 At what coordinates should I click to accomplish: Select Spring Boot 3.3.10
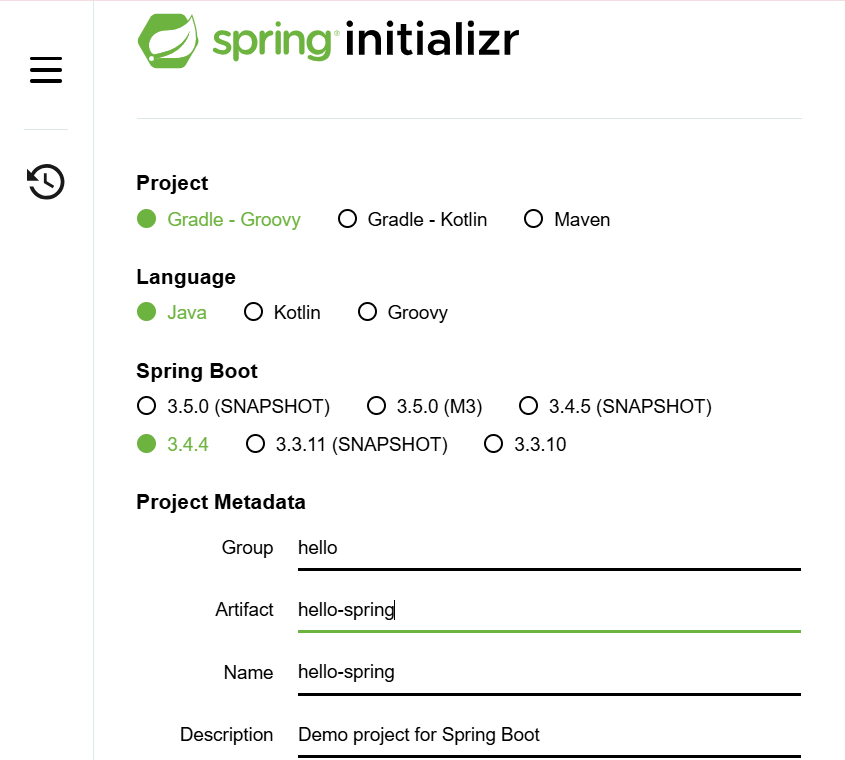click(x=525, y=444)
